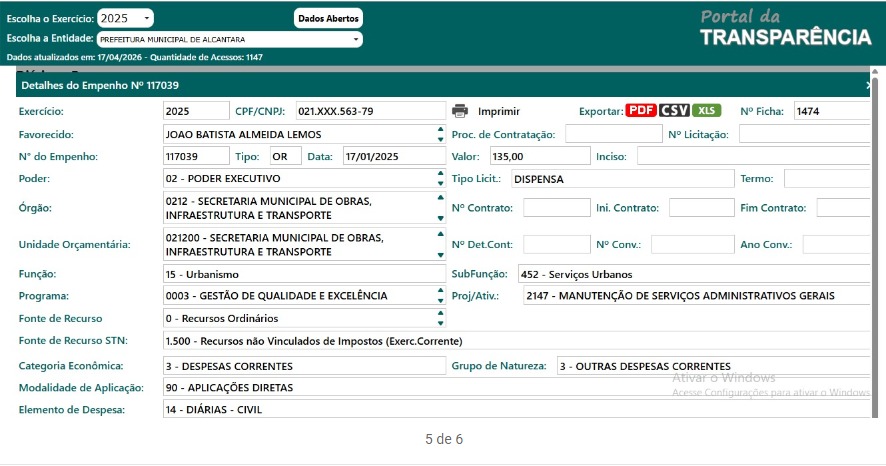Click the Tipo Licit. field showing DISPENSA
The width and height of the screenshot is (886, 466).
click(x=621, y=179)
